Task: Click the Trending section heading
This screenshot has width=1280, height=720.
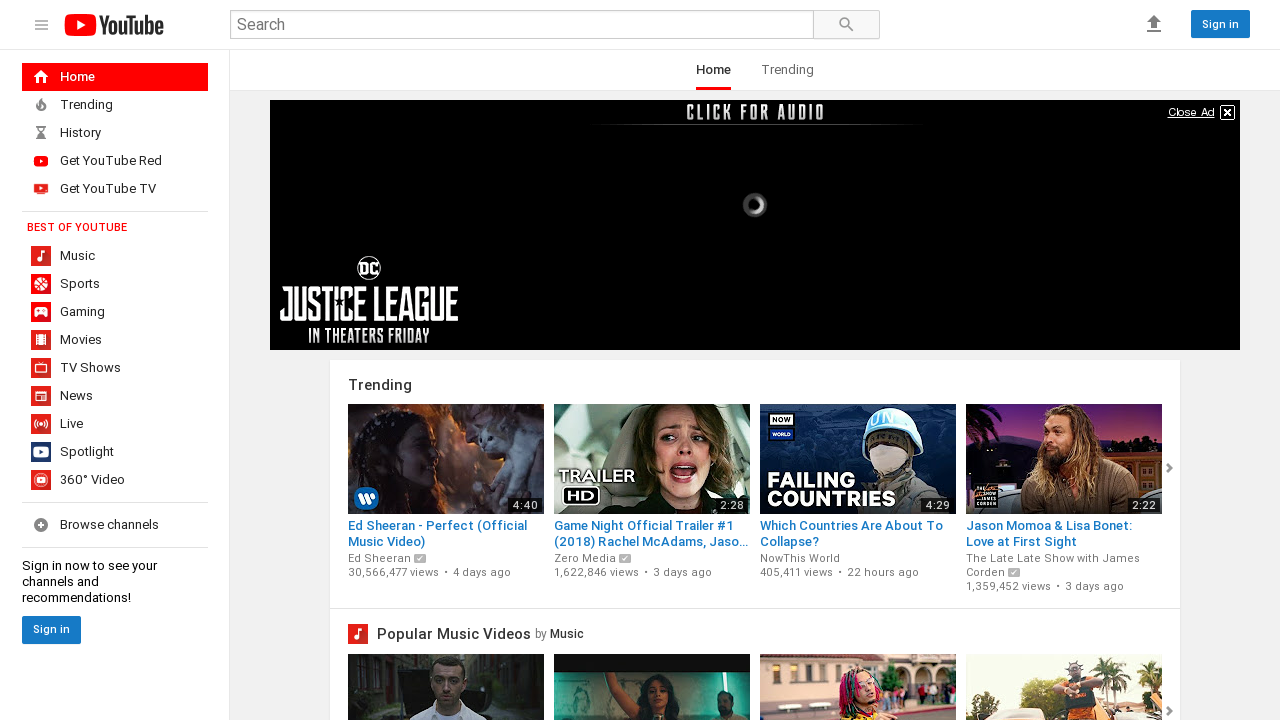Action: pos(380,385)
